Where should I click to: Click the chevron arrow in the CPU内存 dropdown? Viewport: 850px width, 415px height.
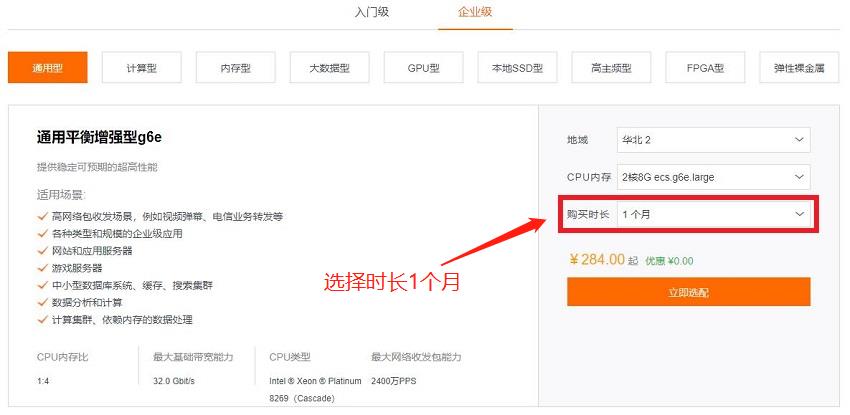(799, 177)
